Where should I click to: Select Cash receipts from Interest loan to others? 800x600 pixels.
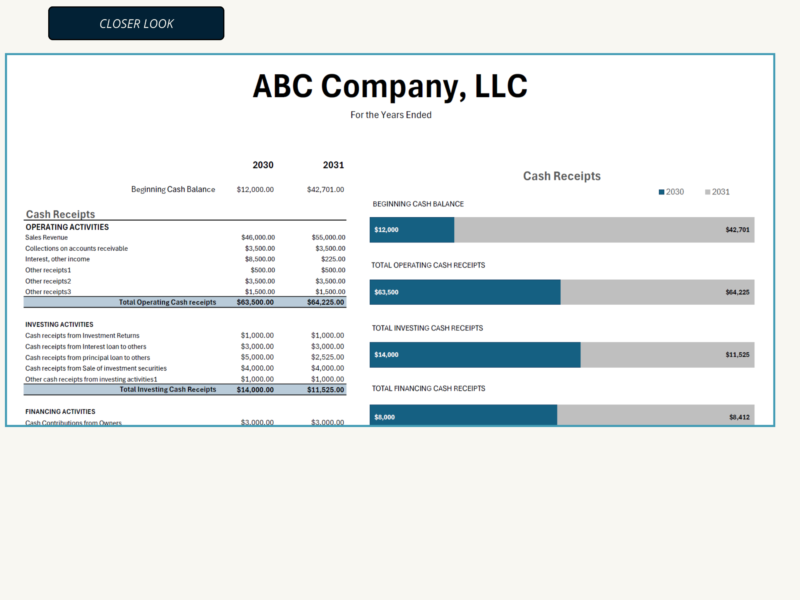[x=86, y=346]
